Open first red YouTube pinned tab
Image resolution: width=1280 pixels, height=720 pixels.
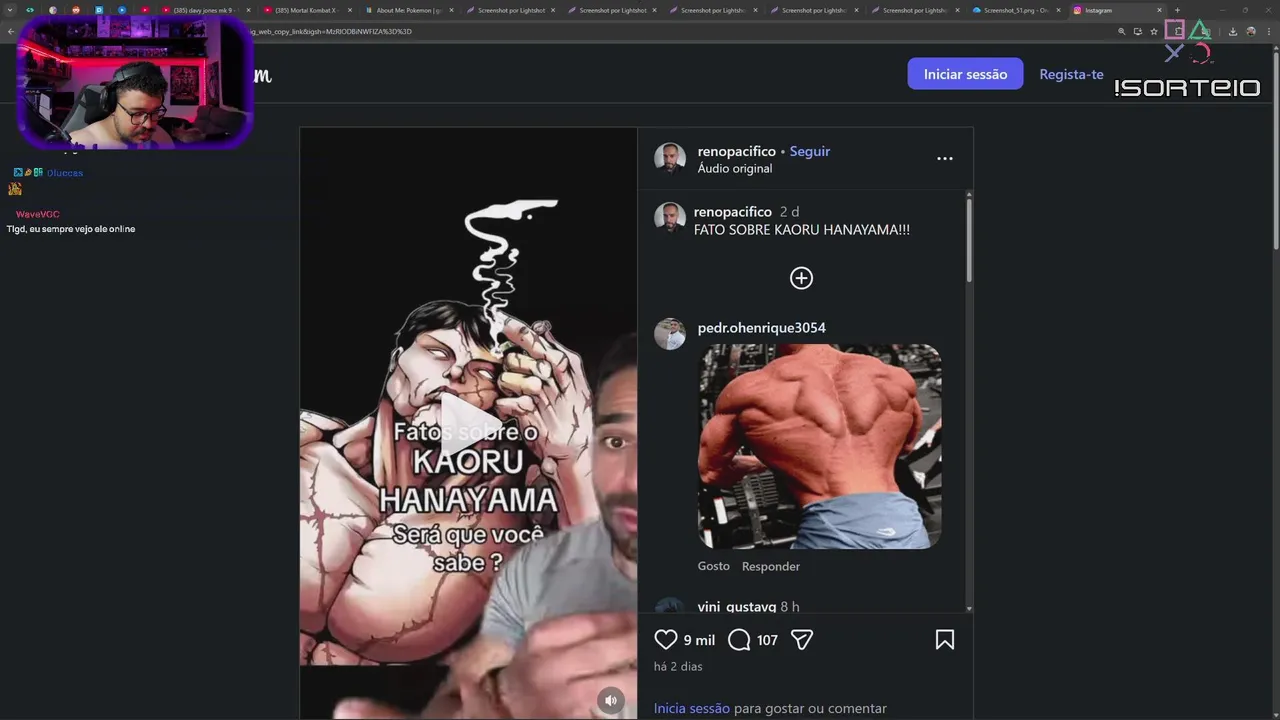tap(144, 10)
